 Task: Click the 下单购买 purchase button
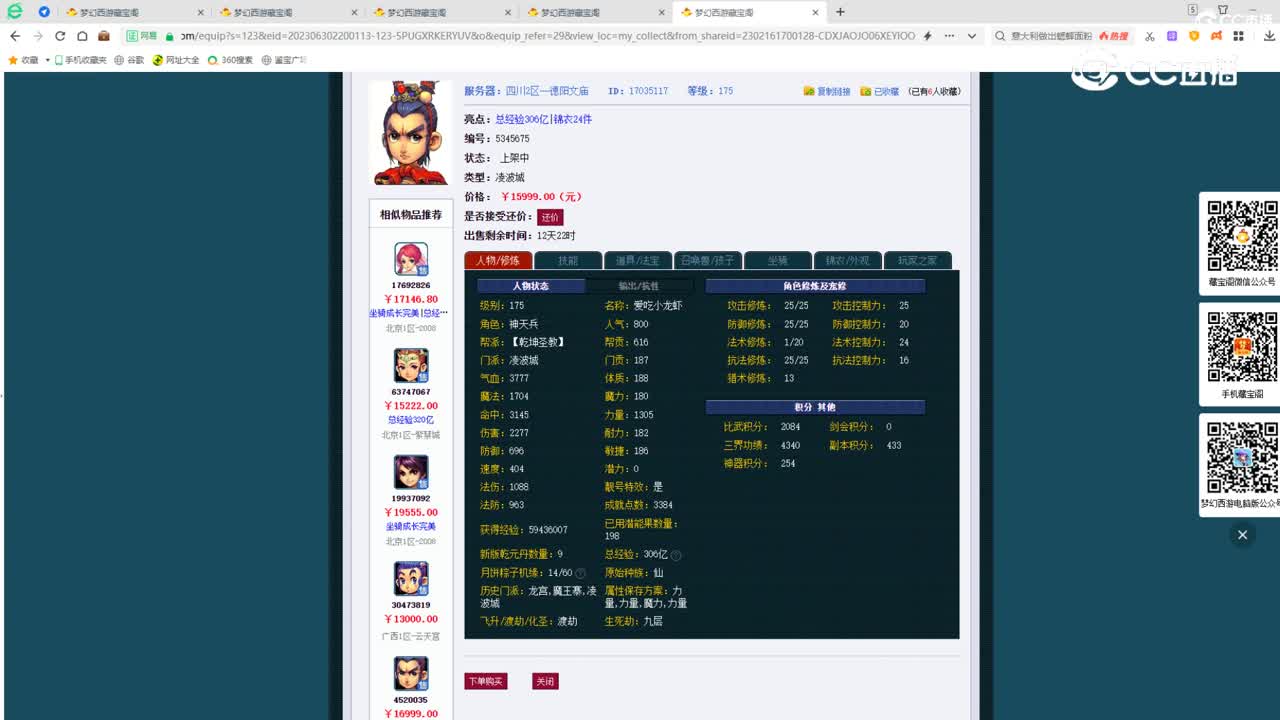(x=486, y=681)
